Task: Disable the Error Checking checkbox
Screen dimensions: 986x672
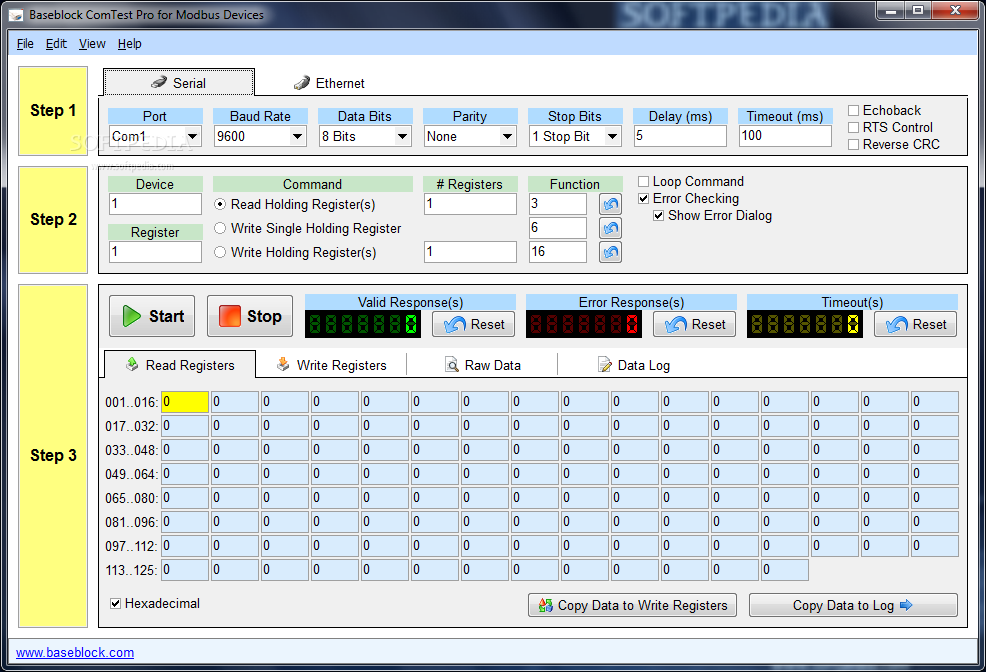Action: click(x=643, y=199)
